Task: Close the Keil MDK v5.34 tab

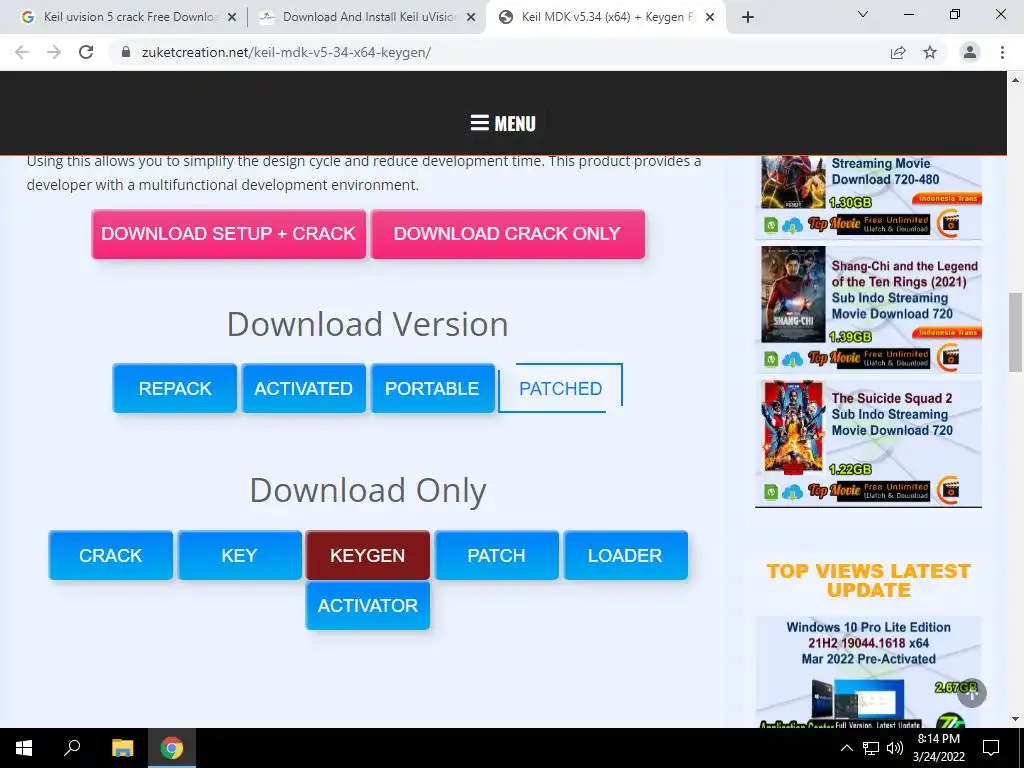Action: (x=710, y=18)
